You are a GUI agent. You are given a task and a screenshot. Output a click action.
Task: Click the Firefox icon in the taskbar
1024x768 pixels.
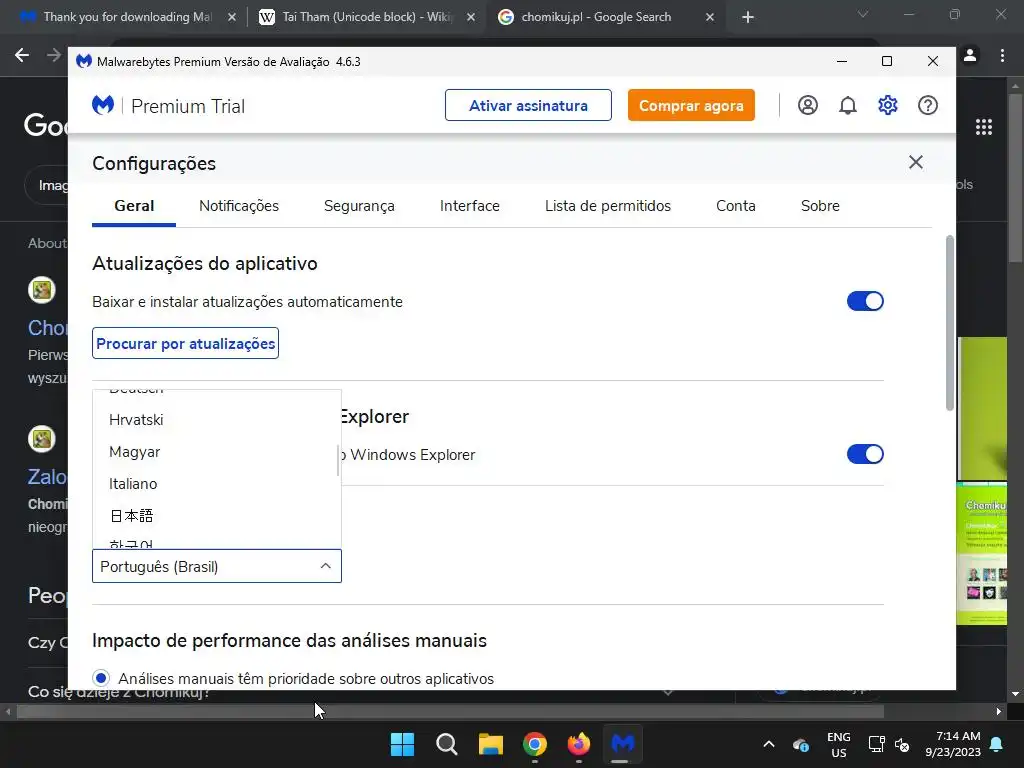click(579, 744)
